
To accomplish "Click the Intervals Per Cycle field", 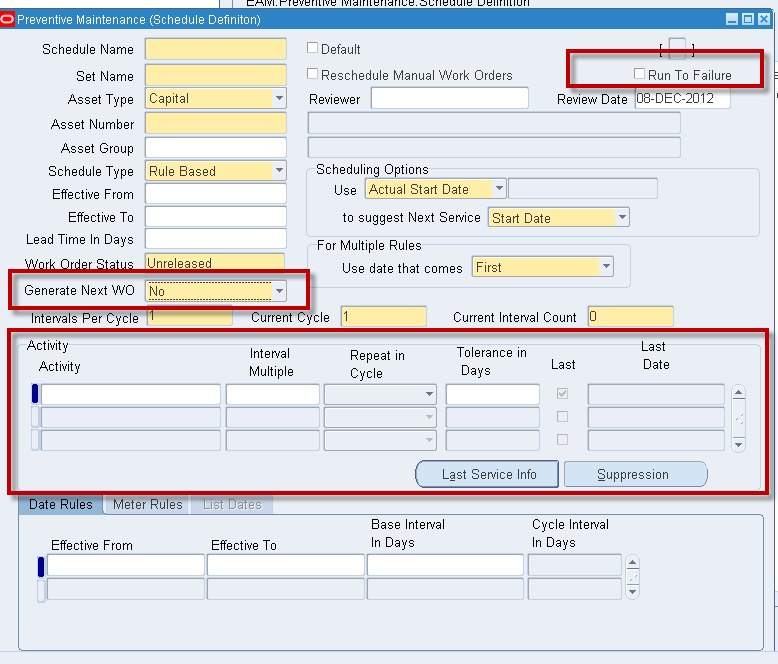I will [190, 317].
